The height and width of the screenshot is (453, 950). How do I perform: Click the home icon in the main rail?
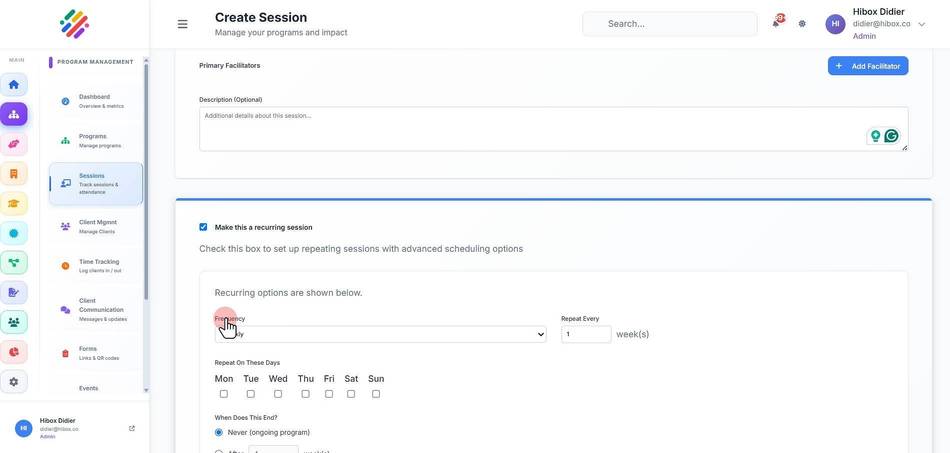click(x=13, y=85)
